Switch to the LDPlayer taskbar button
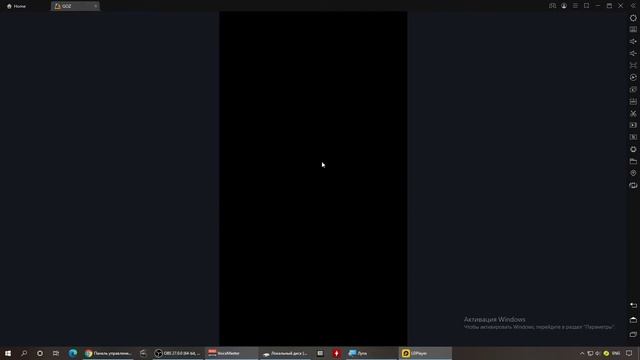Viewport: 640px width, 360px height. coord(424,353)
